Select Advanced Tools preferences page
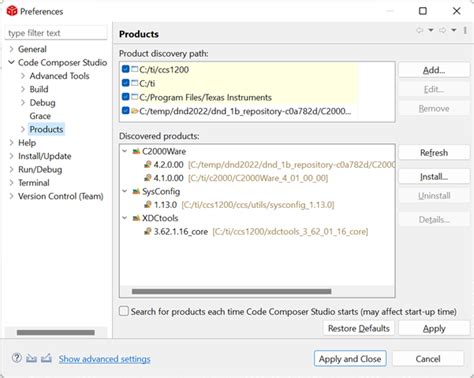Screen dimensions: 474x378 pos(59,76)
